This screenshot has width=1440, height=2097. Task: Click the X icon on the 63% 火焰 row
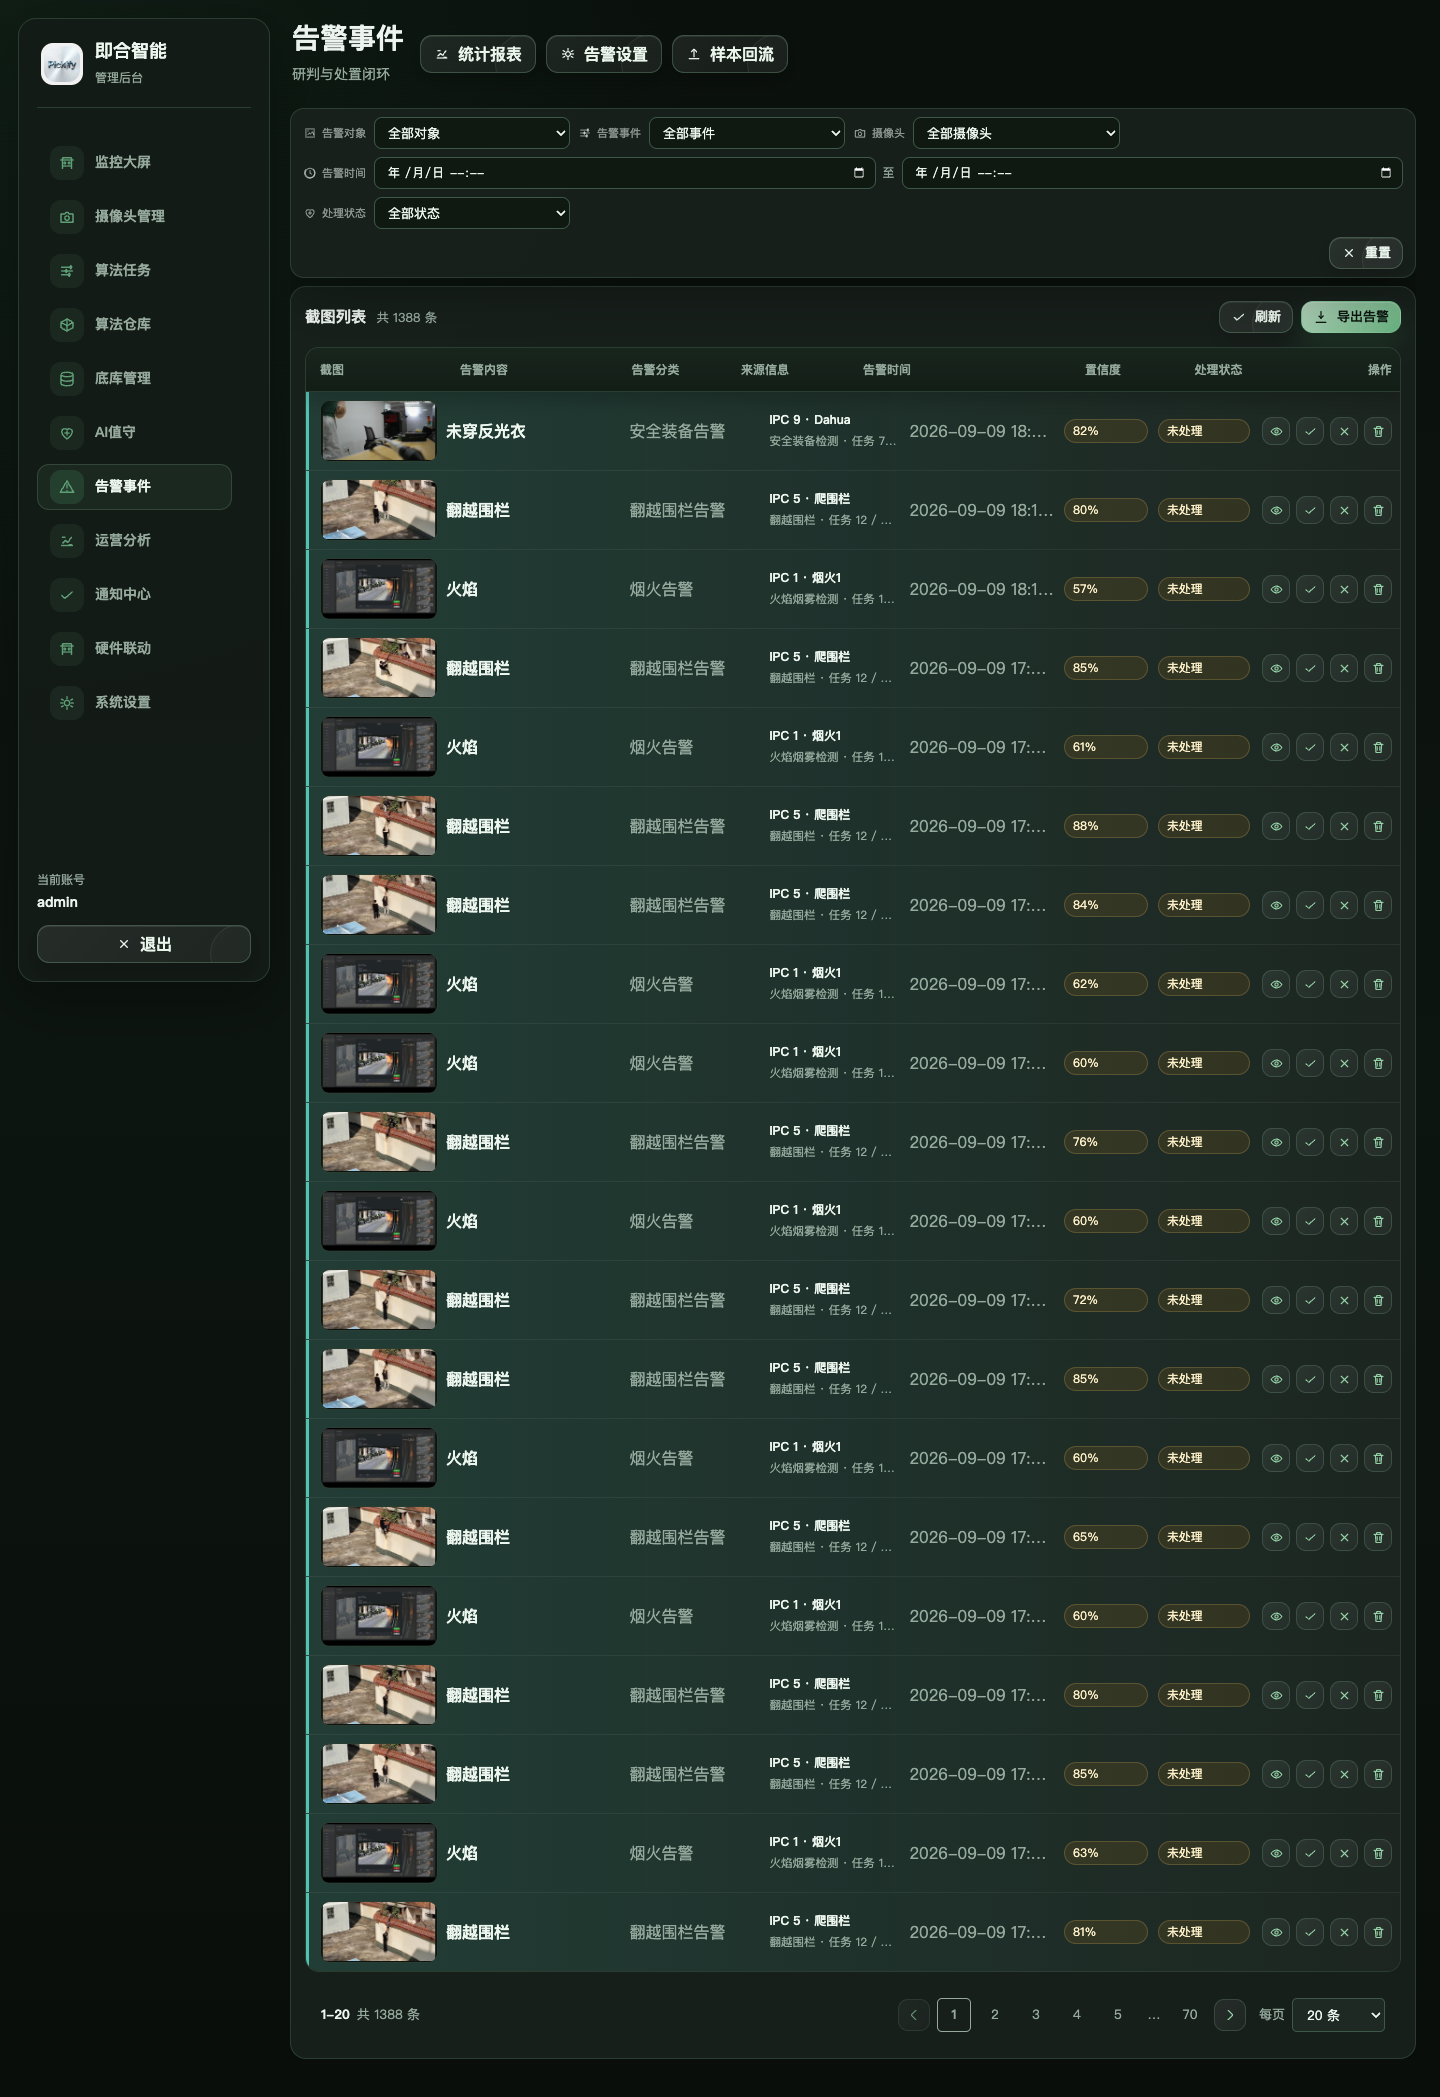tap(1344, 1853)
